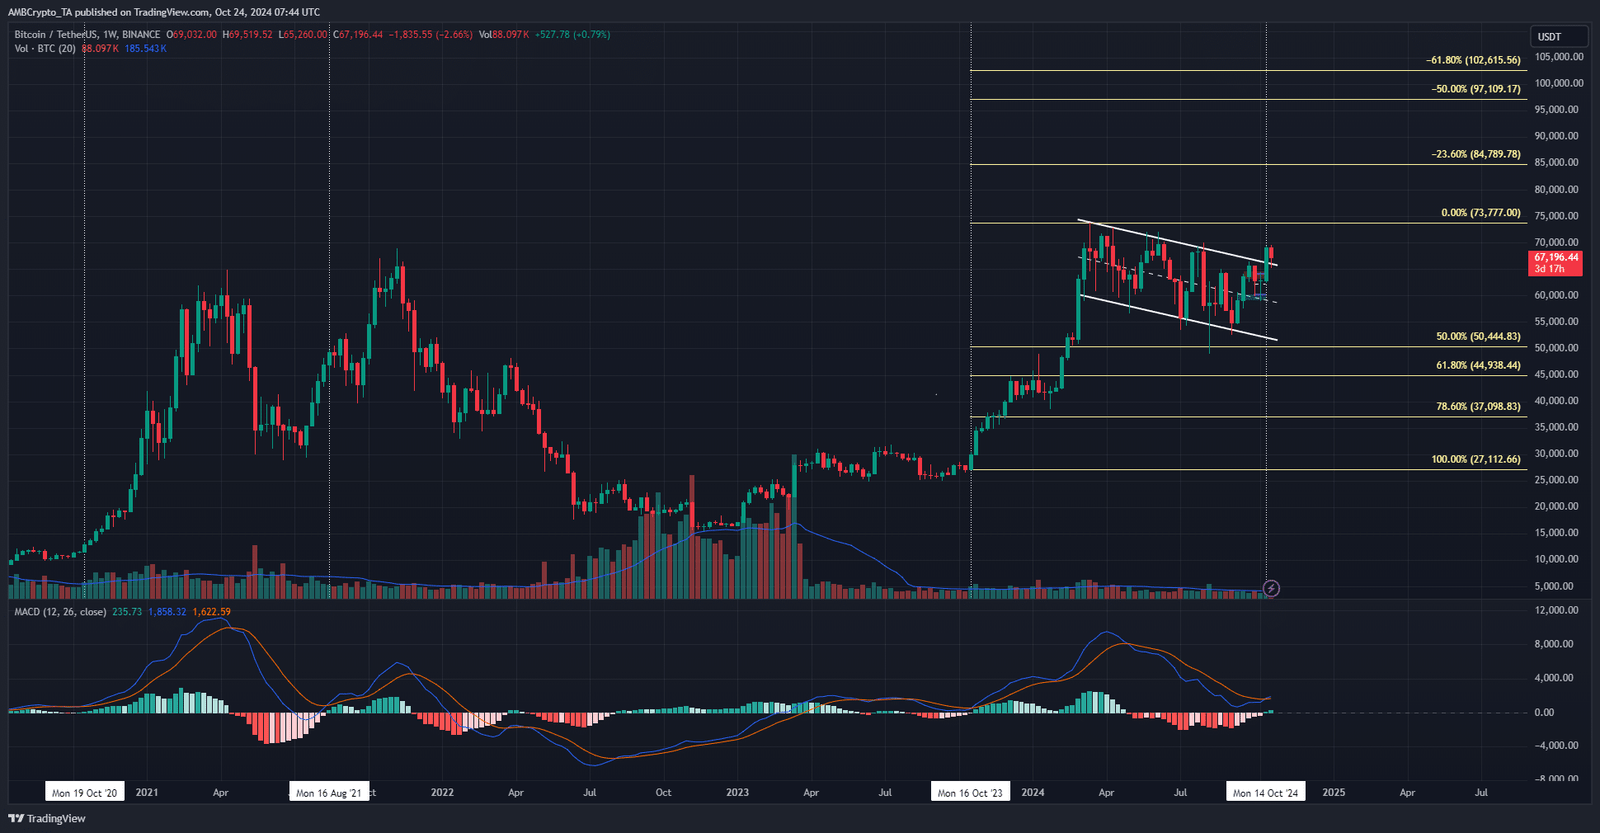Click the Mon 16 Oct '23 date marker
Viewport: 1600px width, 833px height.
click(970, 793)
